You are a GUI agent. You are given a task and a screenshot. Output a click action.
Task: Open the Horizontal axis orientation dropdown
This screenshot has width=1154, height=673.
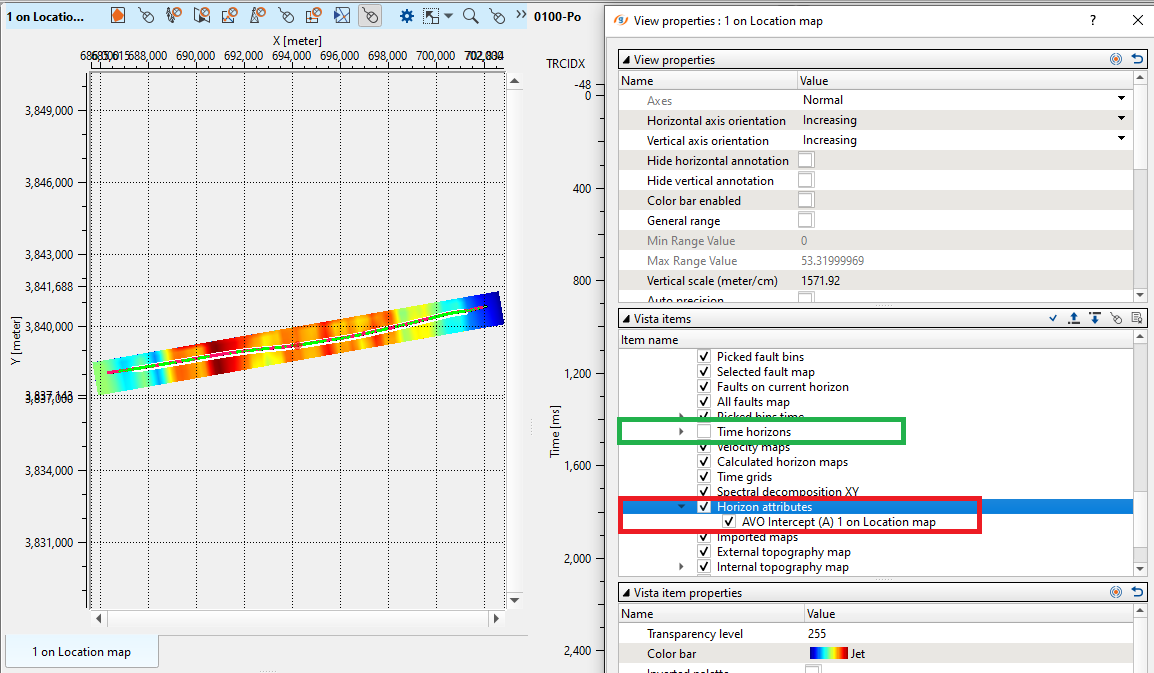(x=1121, y=120)
